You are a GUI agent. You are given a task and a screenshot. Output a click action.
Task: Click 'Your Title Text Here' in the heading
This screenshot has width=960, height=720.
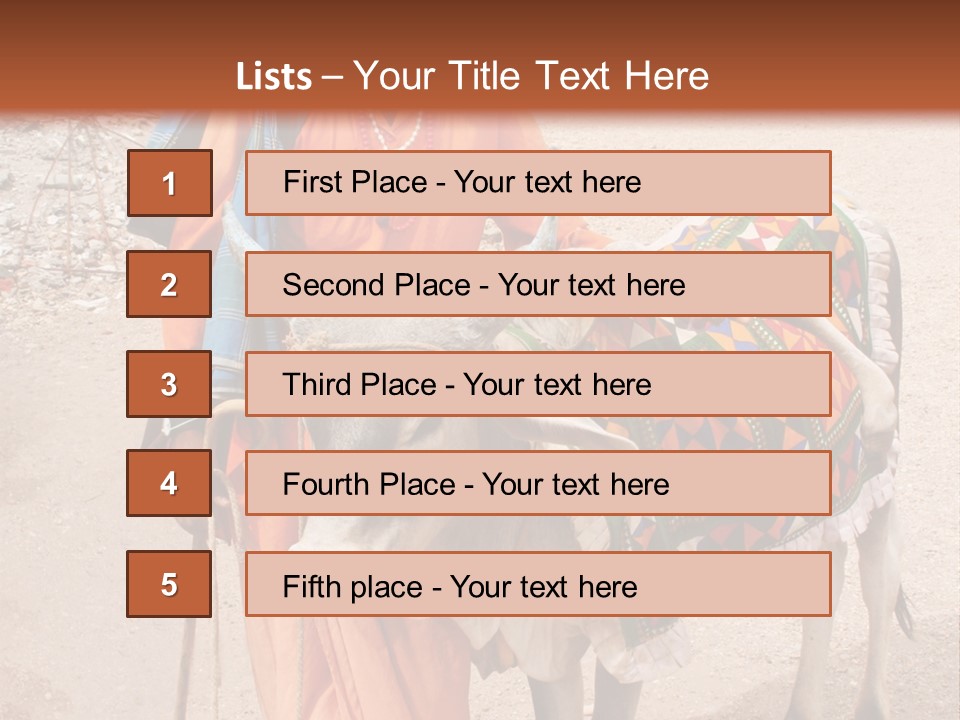531,76
